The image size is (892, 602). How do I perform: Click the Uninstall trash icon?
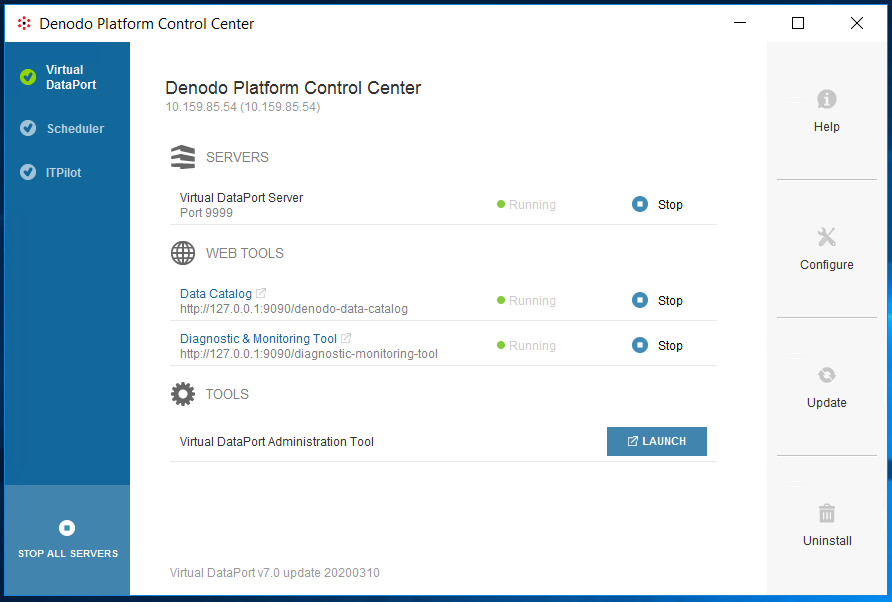(x=827, y=513)
